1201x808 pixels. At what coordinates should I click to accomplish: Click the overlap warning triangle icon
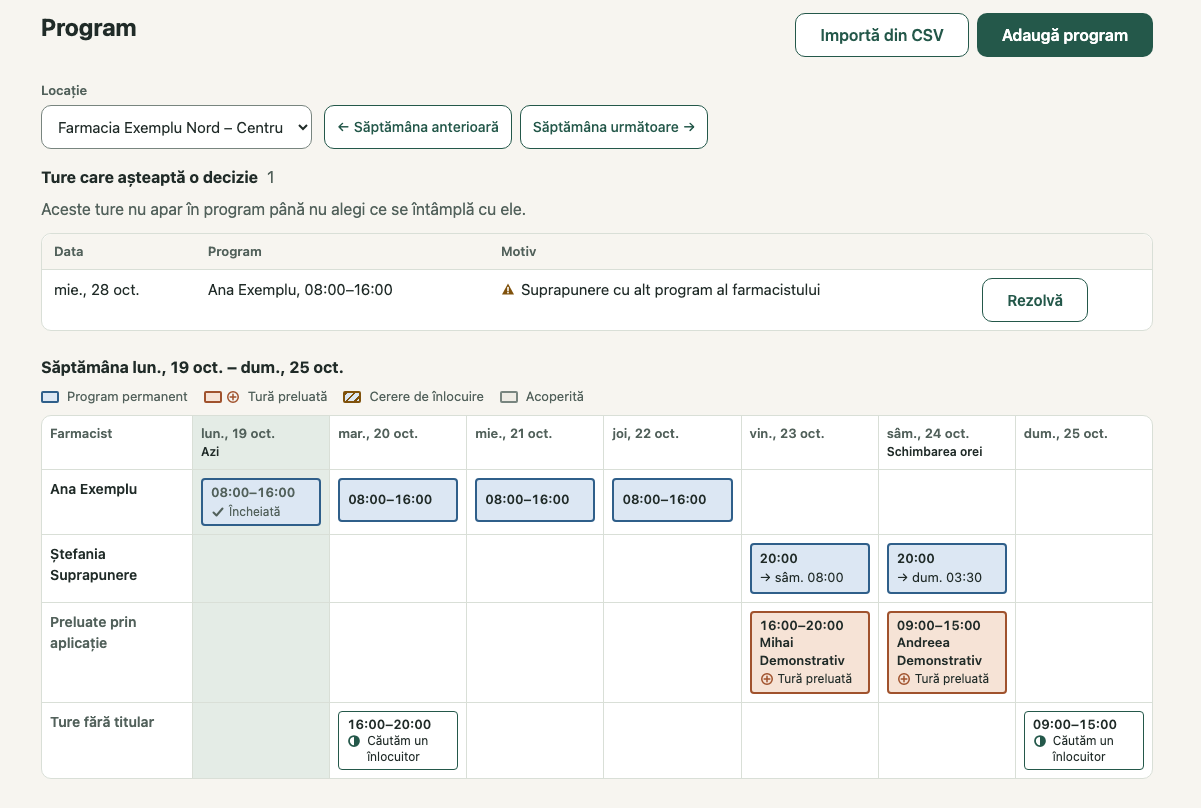point(508,290)
